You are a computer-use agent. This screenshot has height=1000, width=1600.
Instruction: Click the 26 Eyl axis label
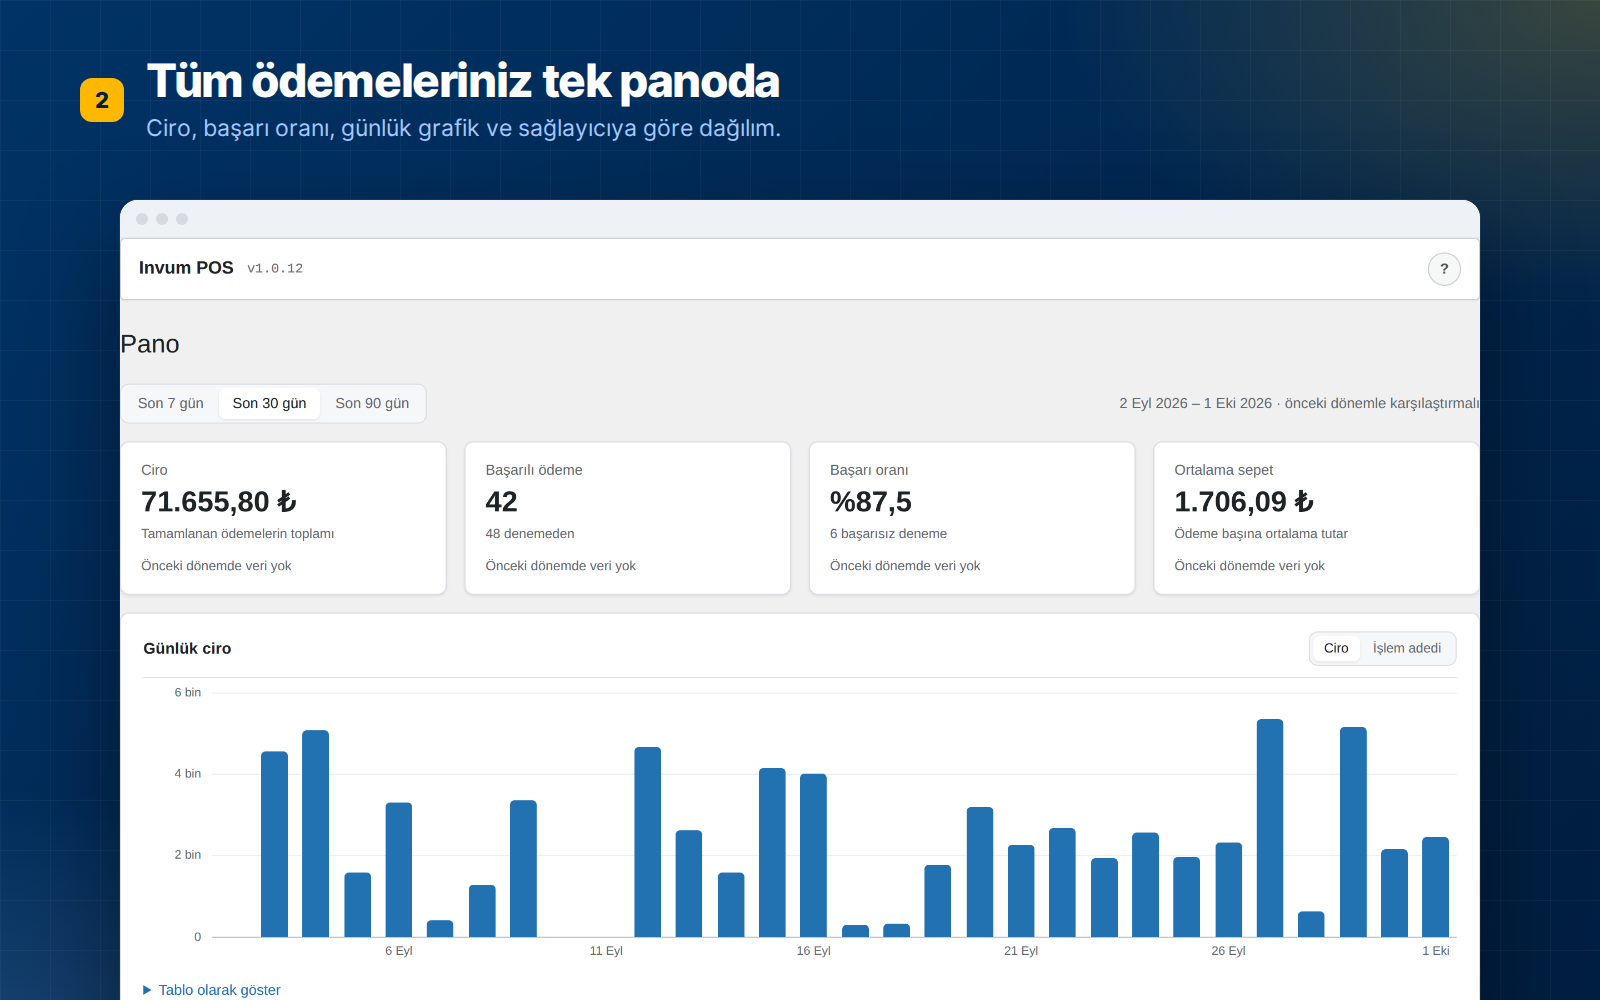[1228, 951]
